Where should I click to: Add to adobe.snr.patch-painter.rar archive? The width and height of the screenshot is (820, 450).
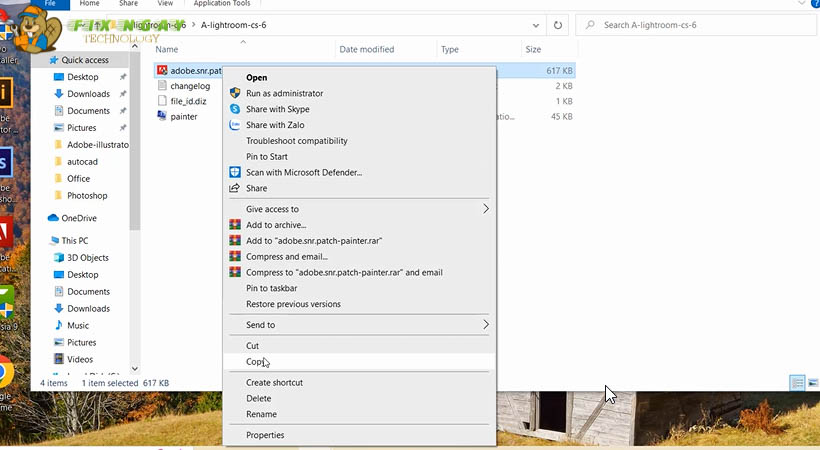(359, 241)
